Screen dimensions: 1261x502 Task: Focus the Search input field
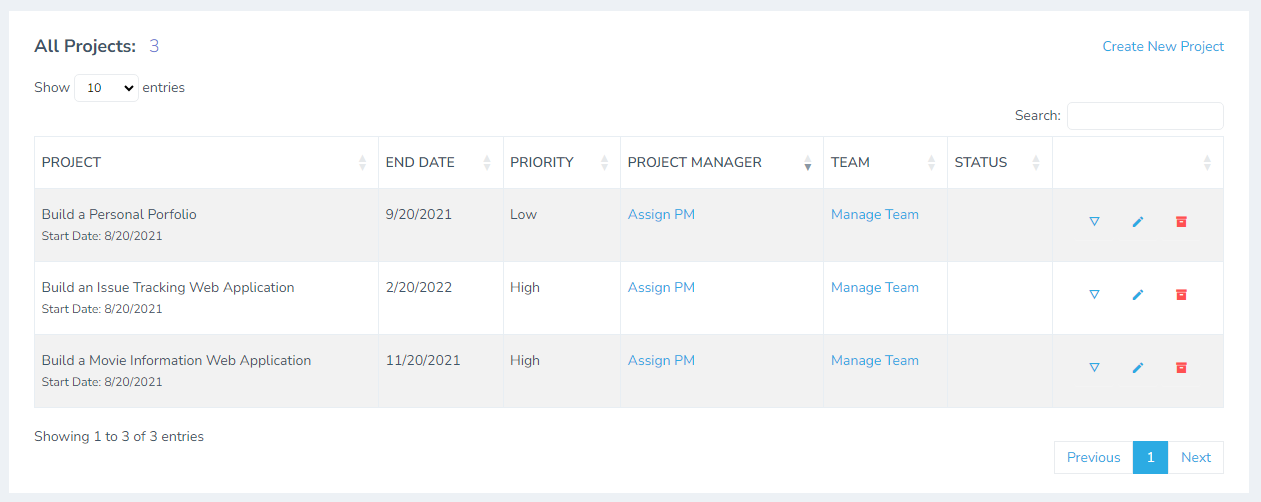pyautogui.click(x=1144, y=116)
